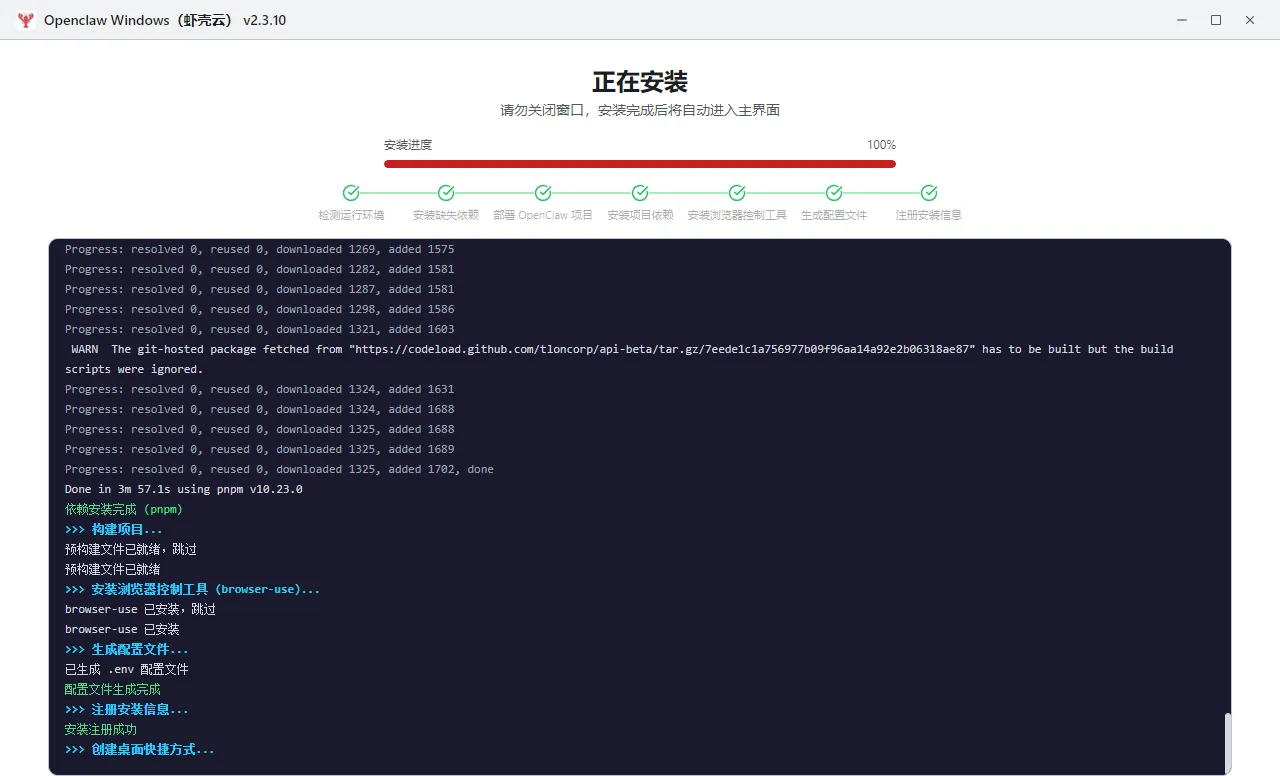The width and height of the screenshot is (1280, 776).
Task: Click log line 'downloaded 1269, added 1575'
Action: tap(260, 249)
